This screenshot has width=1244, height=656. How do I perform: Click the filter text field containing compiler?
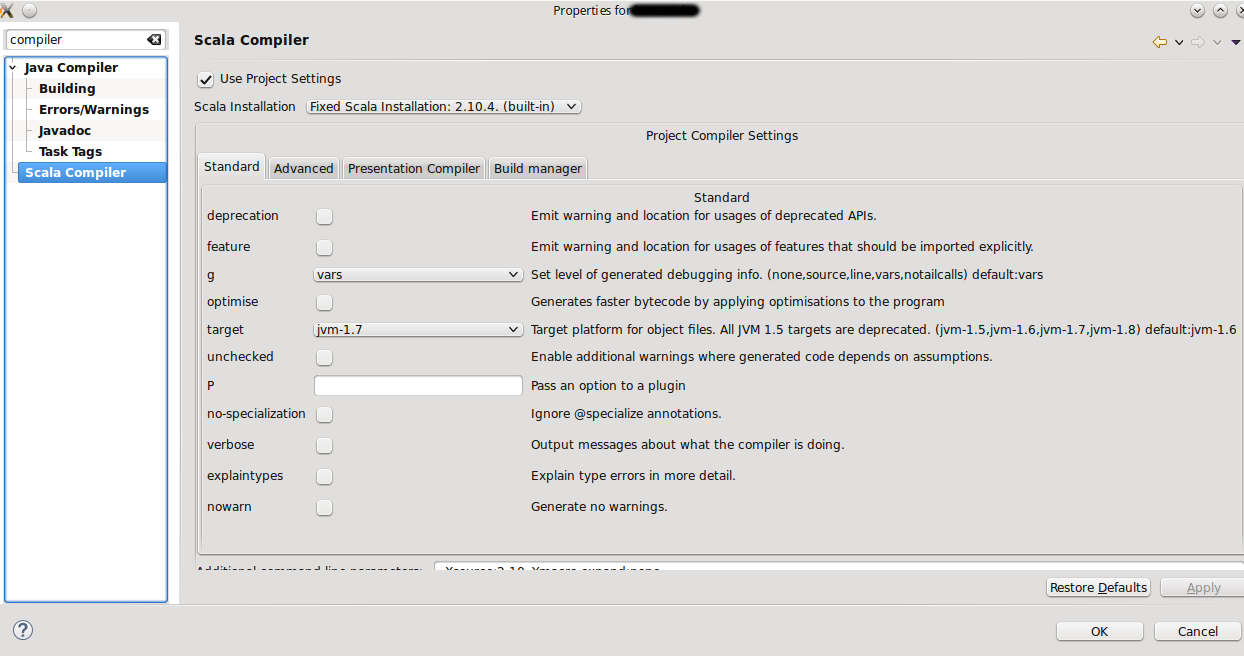[x=76, y=40]
